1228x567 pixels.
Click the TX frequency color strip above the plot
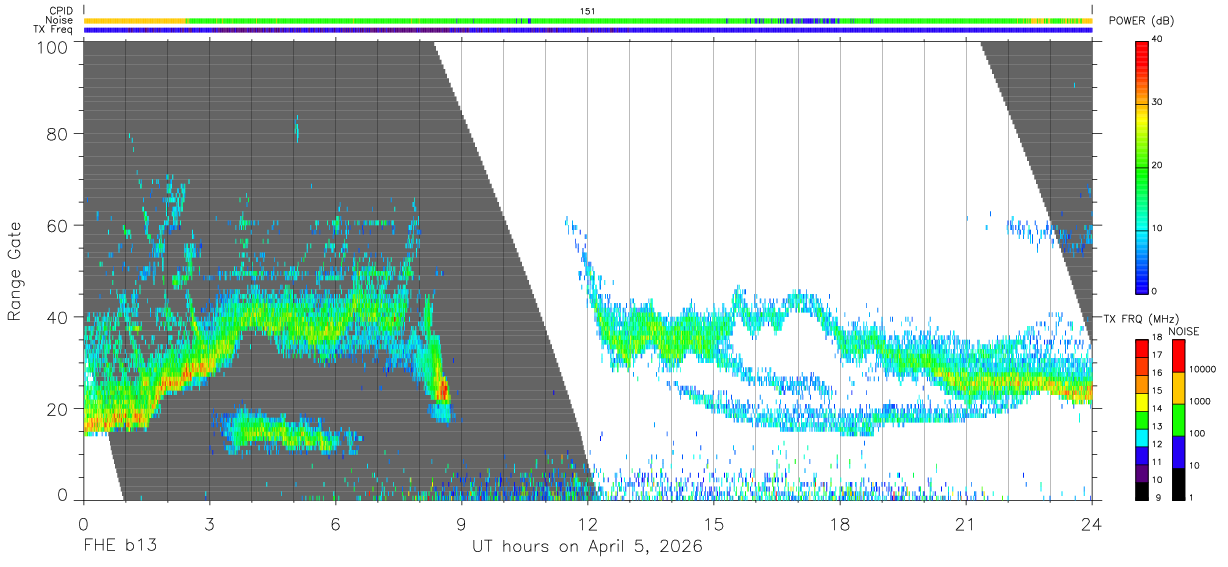point(588,30)
